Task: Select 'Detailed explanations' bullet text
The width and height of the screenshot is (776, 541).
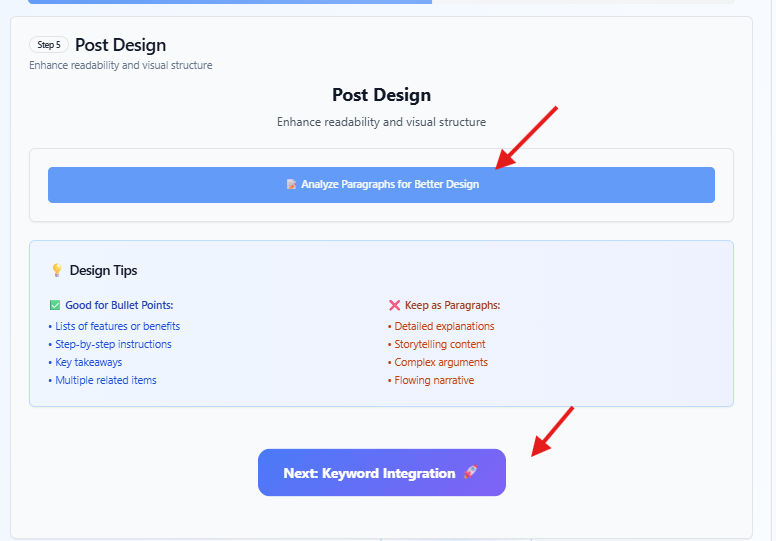Action: 444,326
